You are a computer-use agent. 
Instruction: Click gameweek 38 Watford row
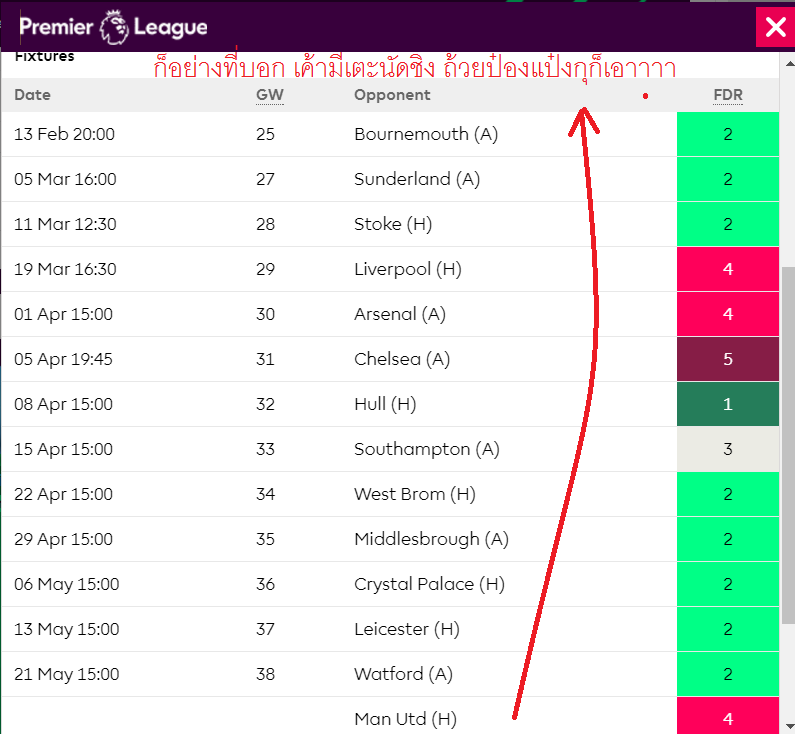265,674
